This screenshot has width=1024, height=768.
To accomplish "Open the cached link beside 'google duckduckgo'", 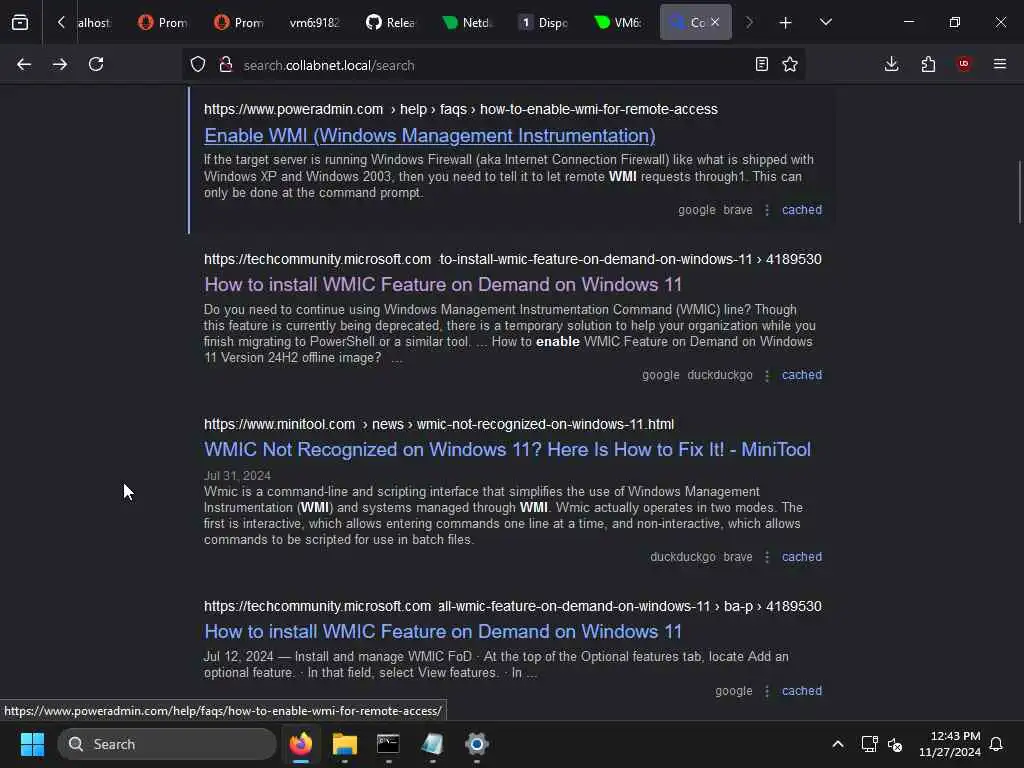I will click(802, 376).
